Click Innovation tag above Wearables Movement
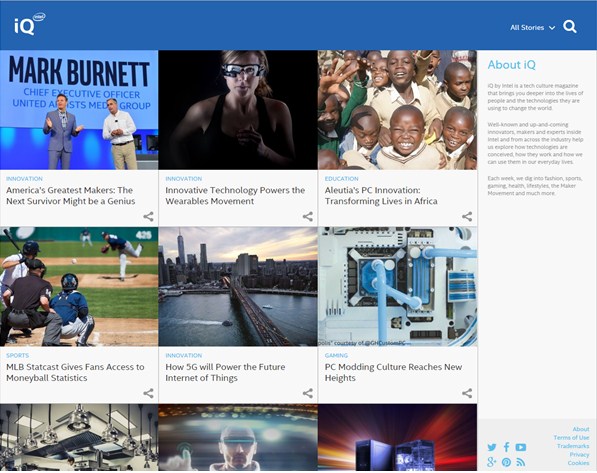The height and width of the screenshot is (473, 597). (x=184, y=179)
